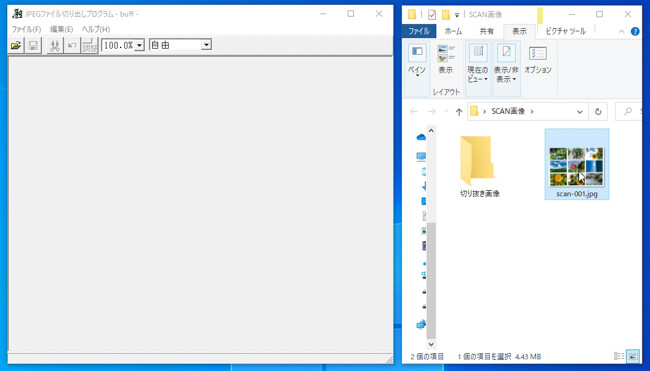
Task: Switch to details list view icon
Action: (x=619, y=356)
